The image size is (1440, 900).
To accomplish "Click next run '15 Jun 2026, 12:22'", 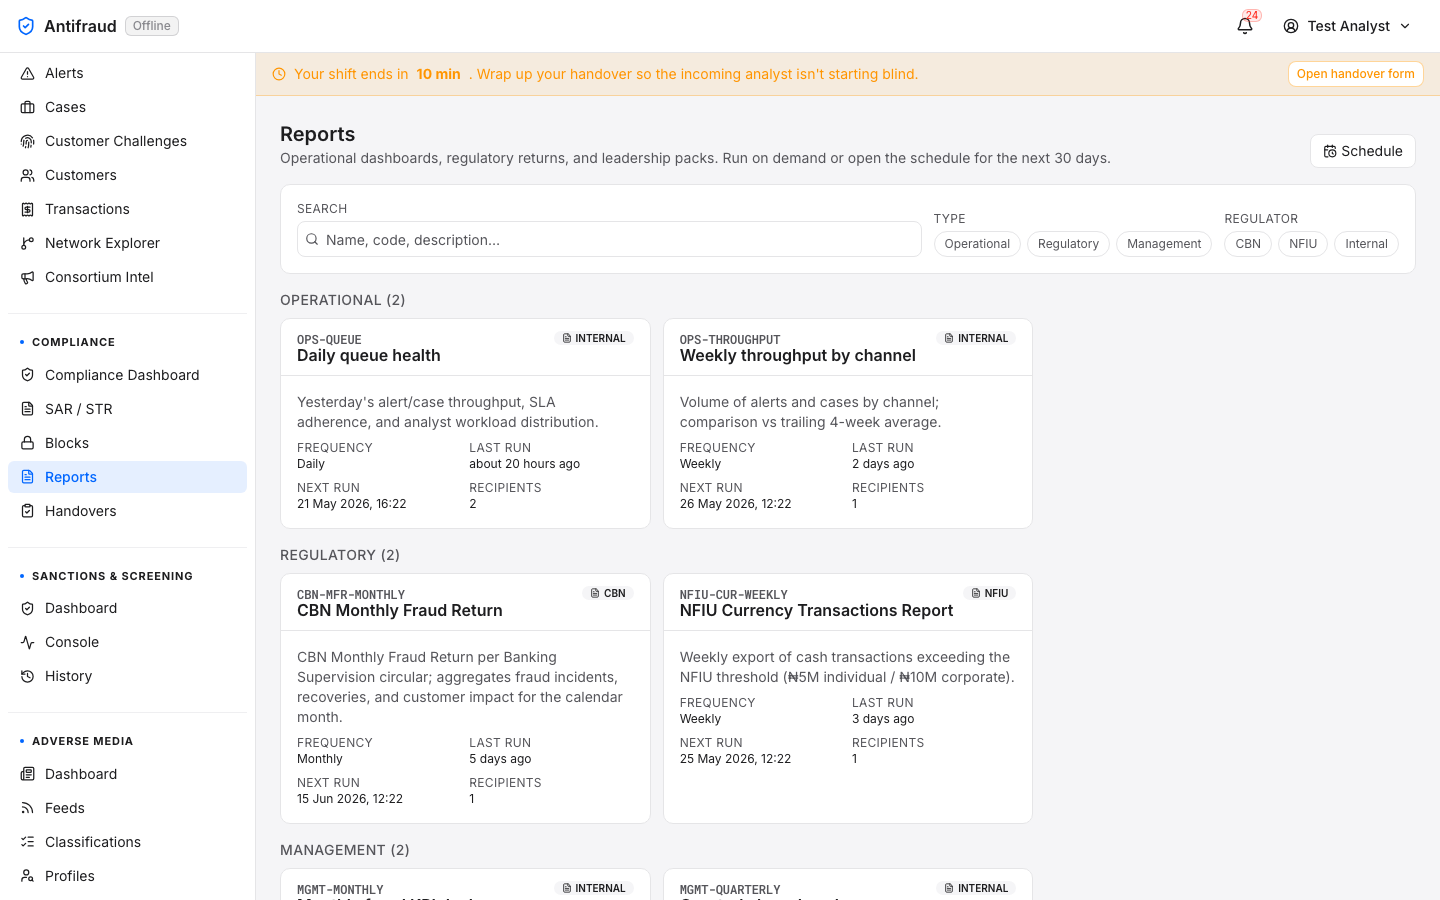I will click(350, 799).
